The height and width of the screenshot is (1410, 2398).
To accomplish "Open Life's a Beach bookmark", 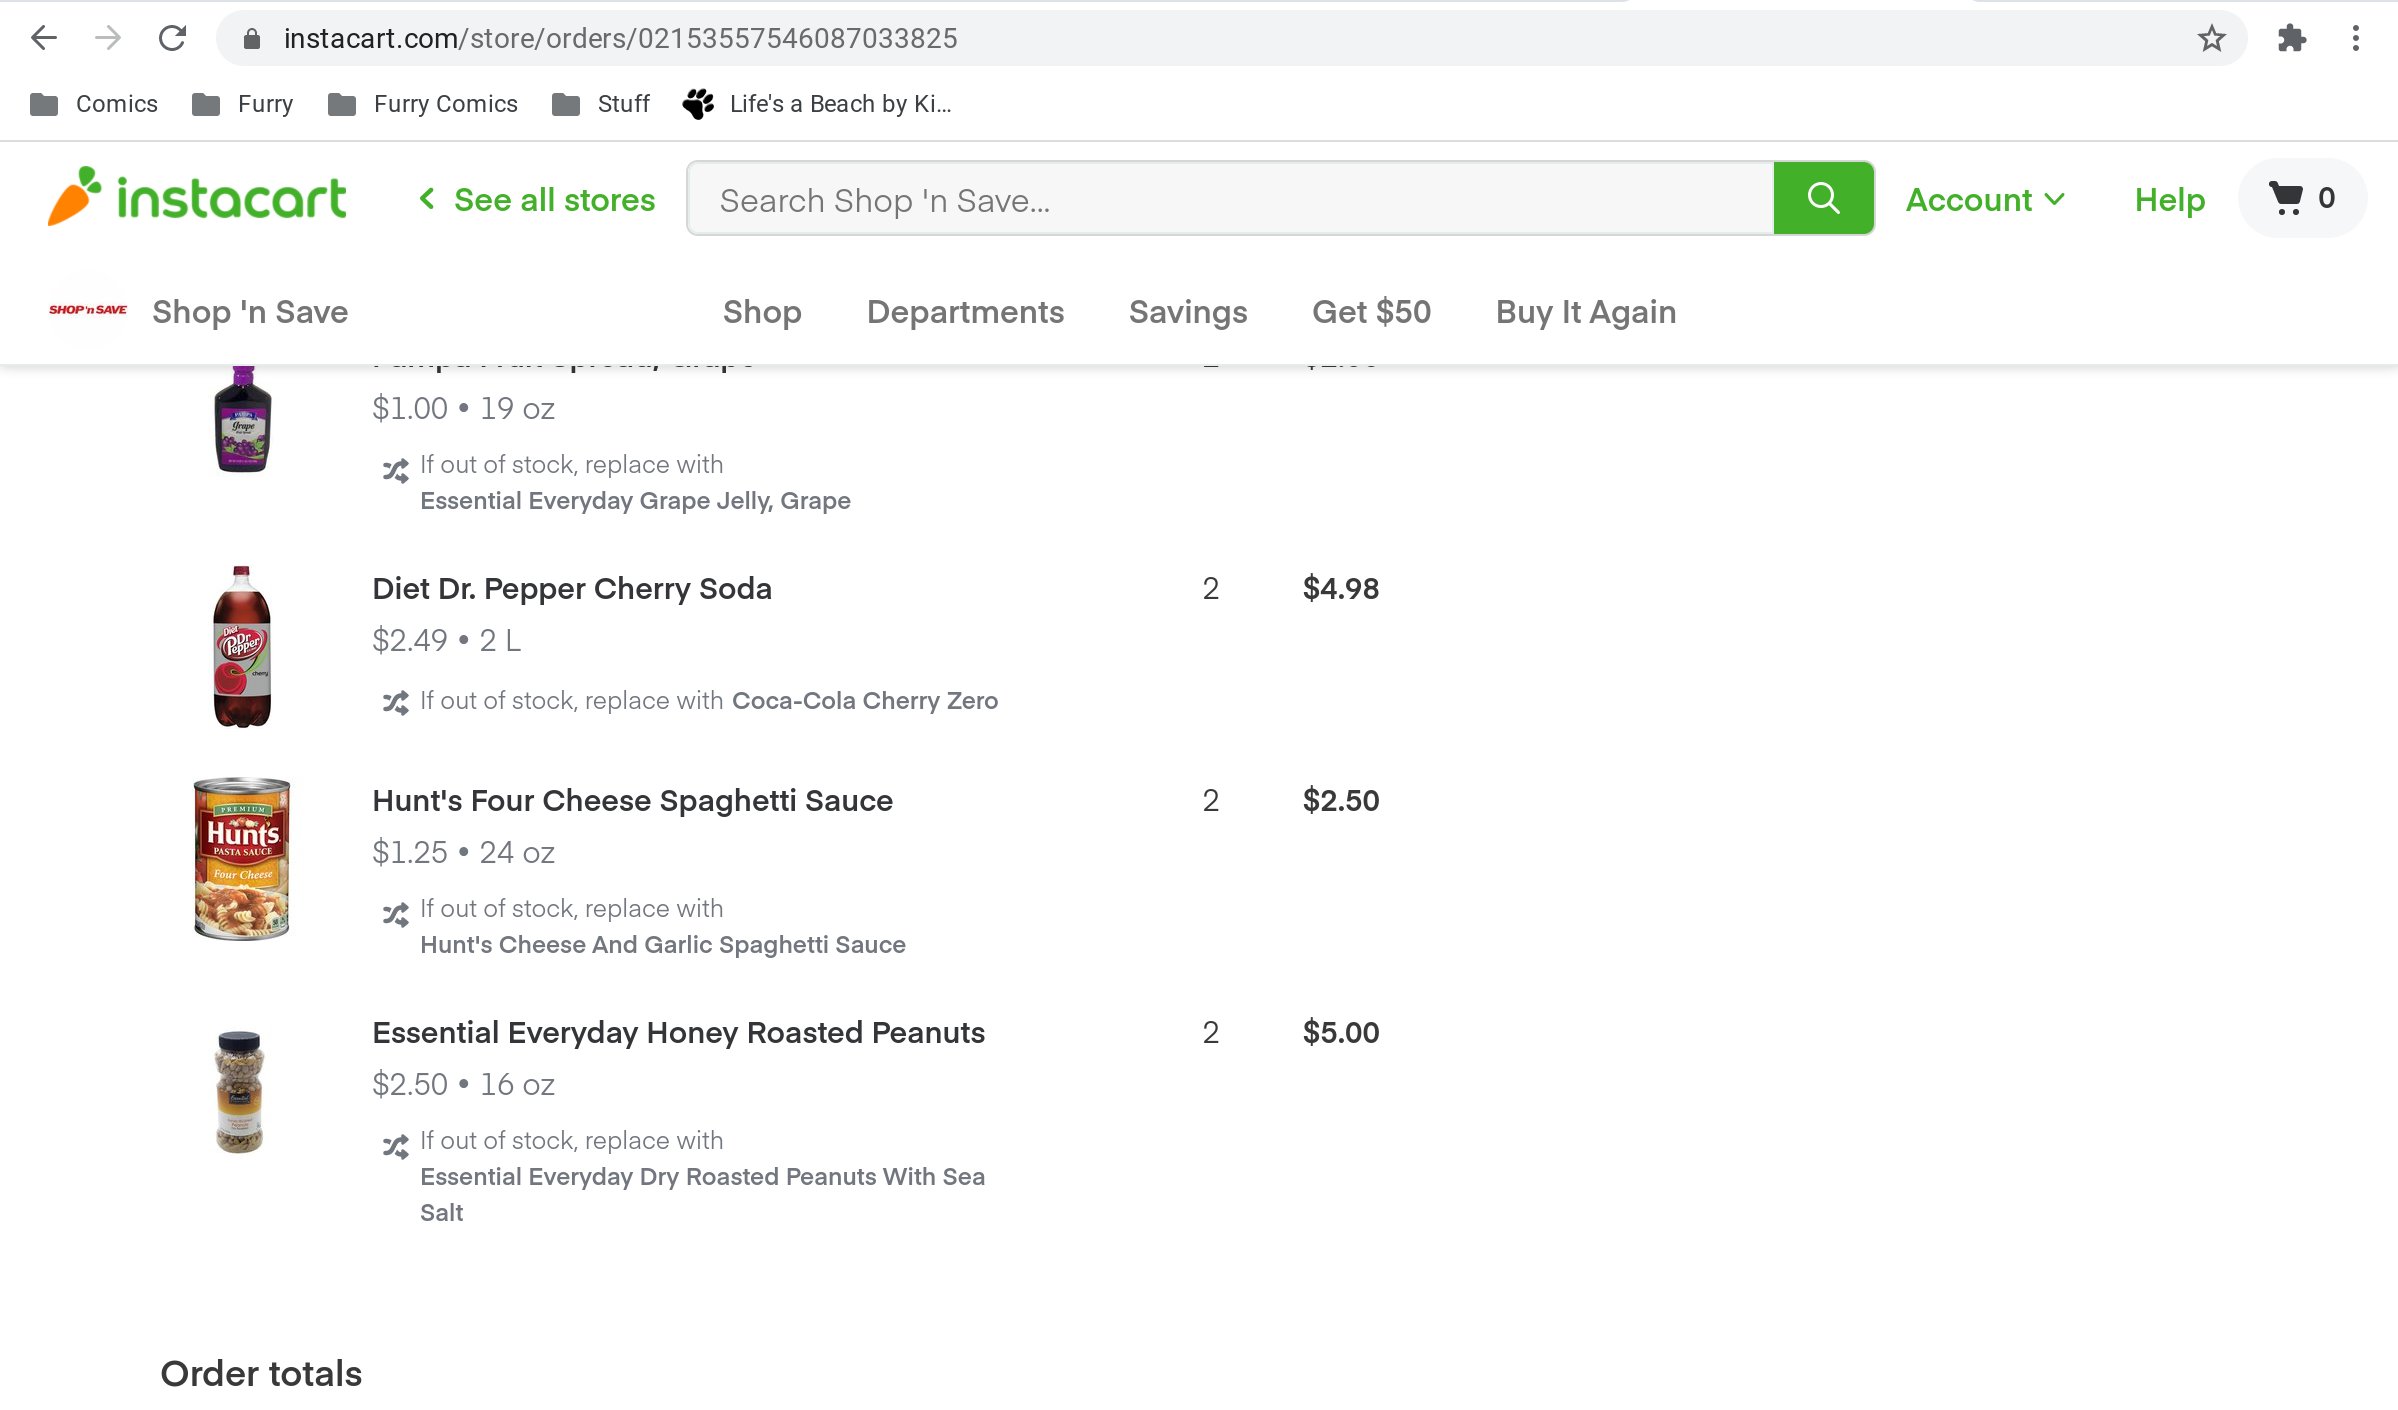I will [x=817, y=104].
